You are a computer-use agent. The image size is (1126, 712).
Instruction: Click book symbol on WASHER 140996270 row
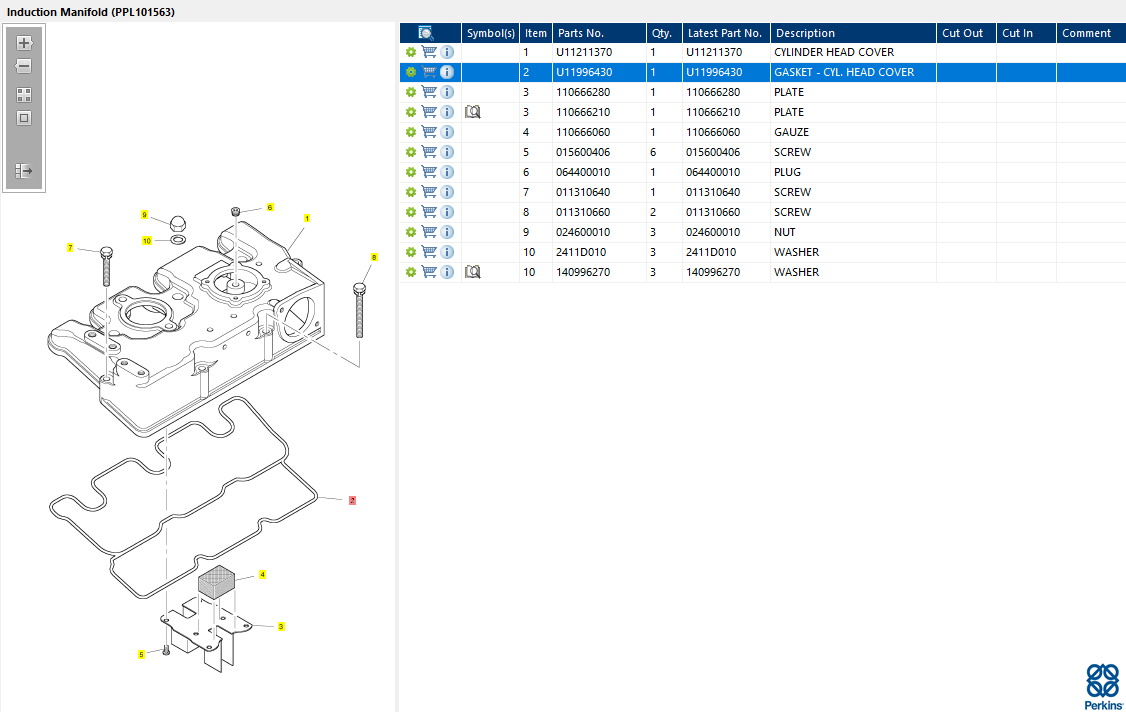click(473, 272)
